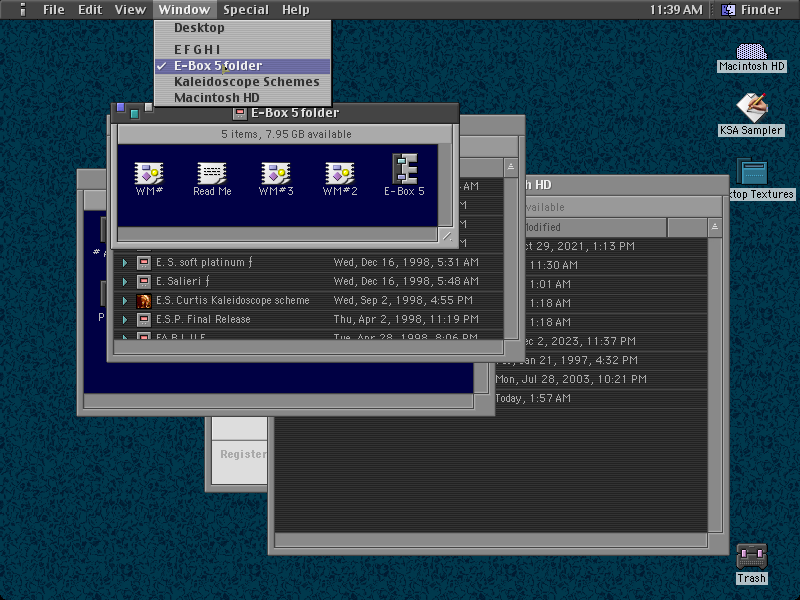
Task: Click the '1:01 AM' entry in Macintosh HD
Action: click(x=550, y=284)
